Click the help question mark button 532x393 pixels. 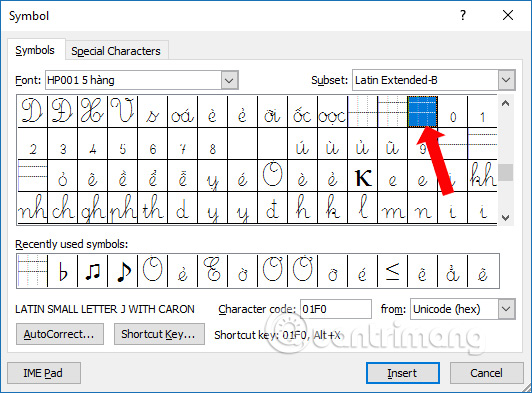pos(463,15)
